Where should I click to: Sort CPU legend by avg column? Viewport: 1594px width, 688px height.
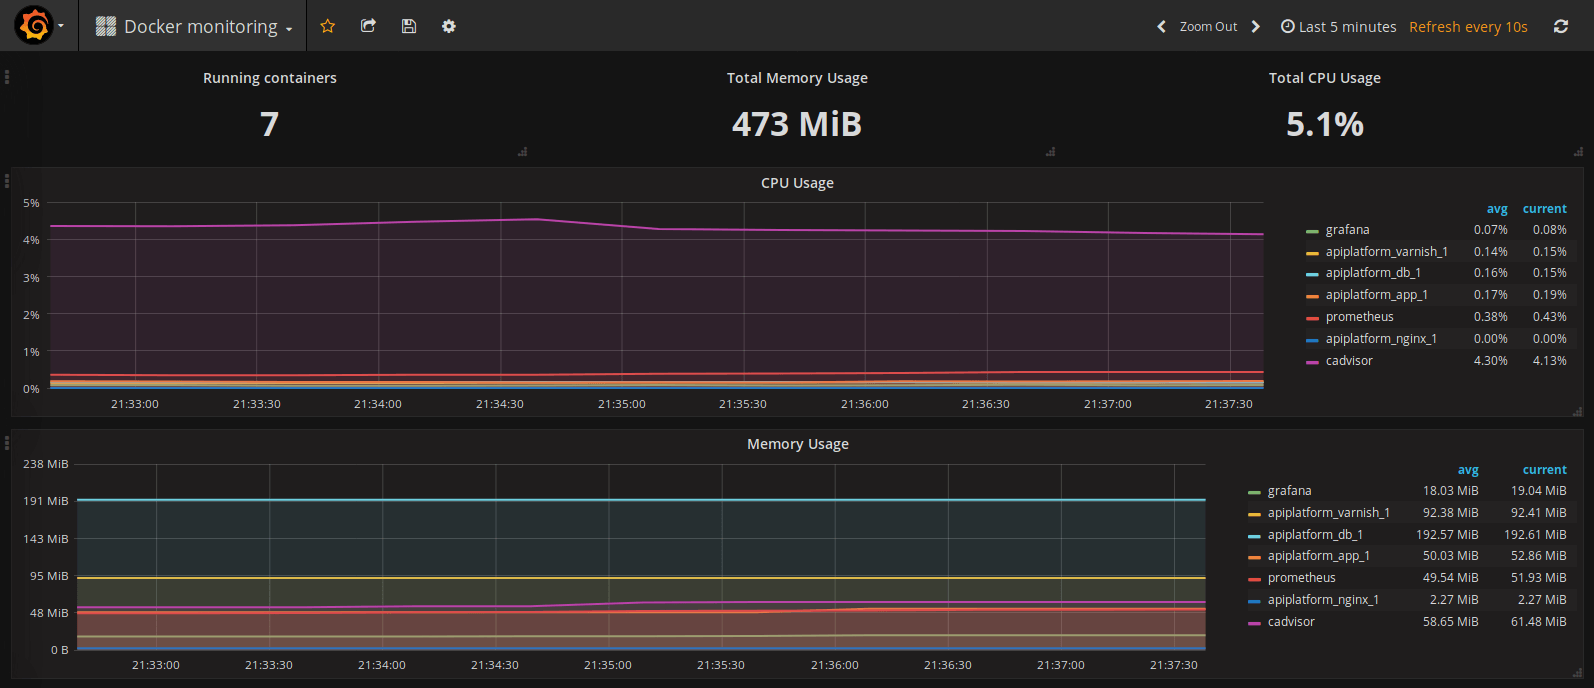(1496, 209)
